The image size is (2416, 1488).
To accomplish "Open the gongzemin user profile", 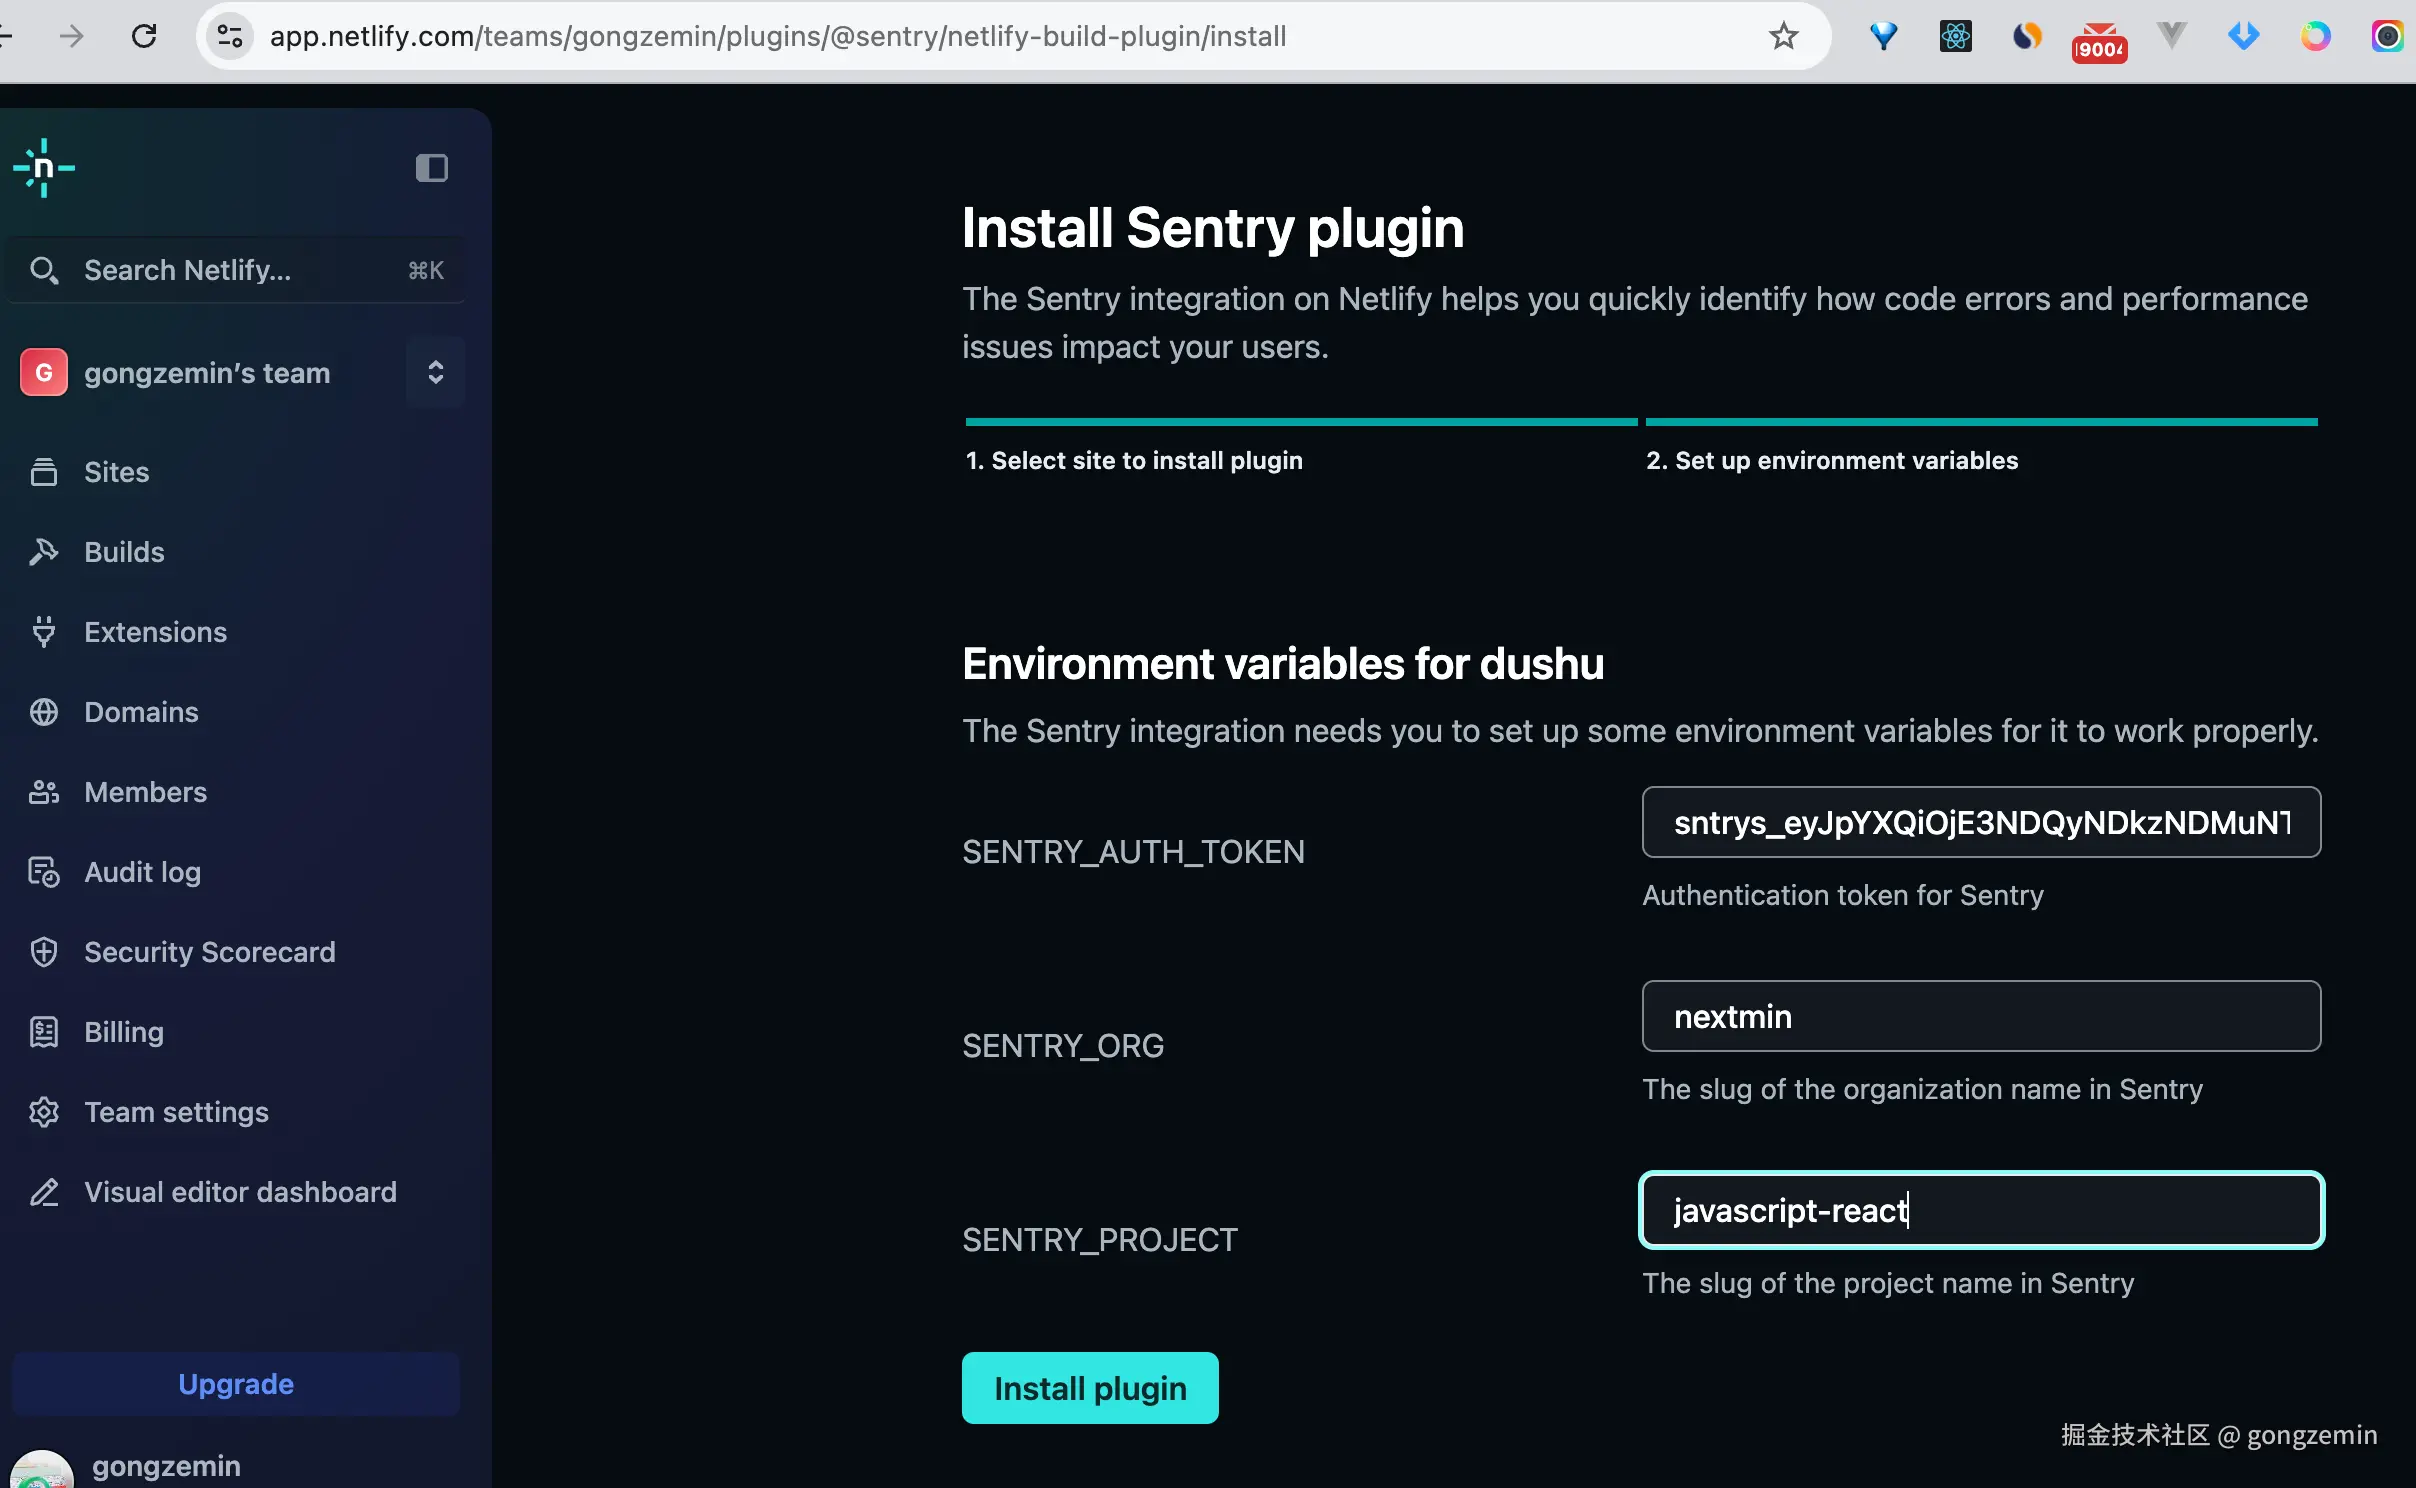I will click(166, 1466).
